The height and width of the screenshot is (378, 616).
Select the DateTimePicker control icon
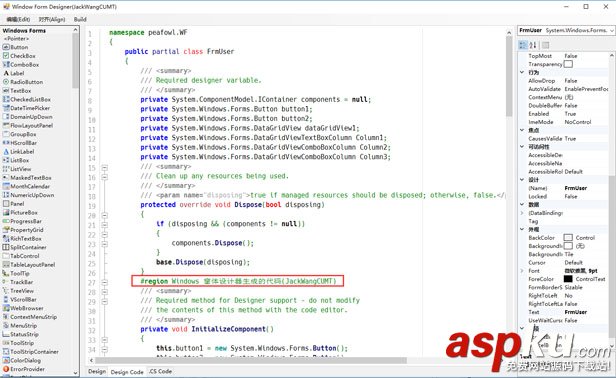[6, 108]
